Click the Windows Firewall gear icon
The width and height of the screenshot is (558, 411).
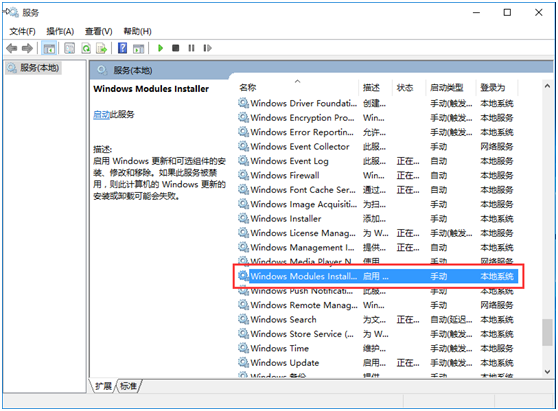(243, 175)
